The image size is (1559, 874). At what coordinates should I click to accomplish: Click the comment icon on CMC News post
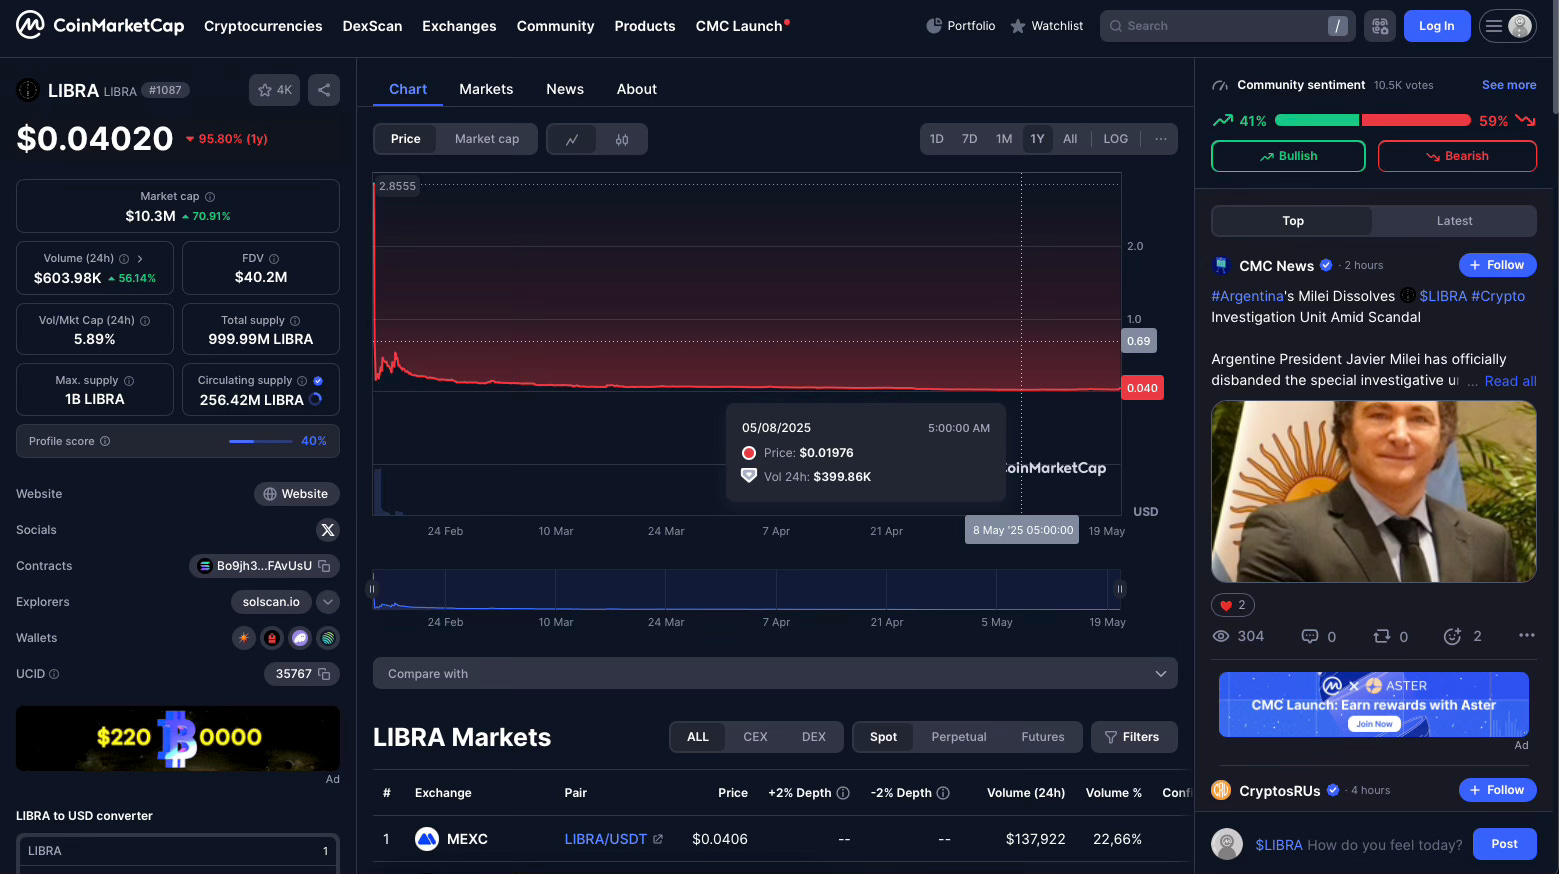point(1310,636)
